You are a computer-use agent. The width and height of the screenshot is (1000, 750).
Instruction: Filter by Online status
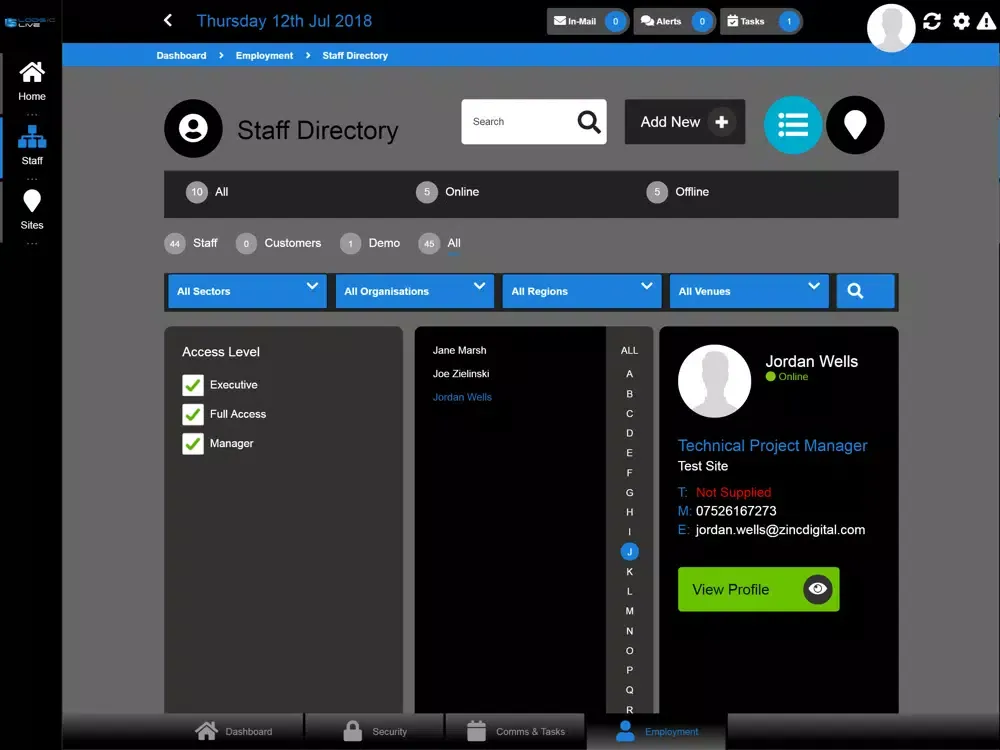pos(448,192)
